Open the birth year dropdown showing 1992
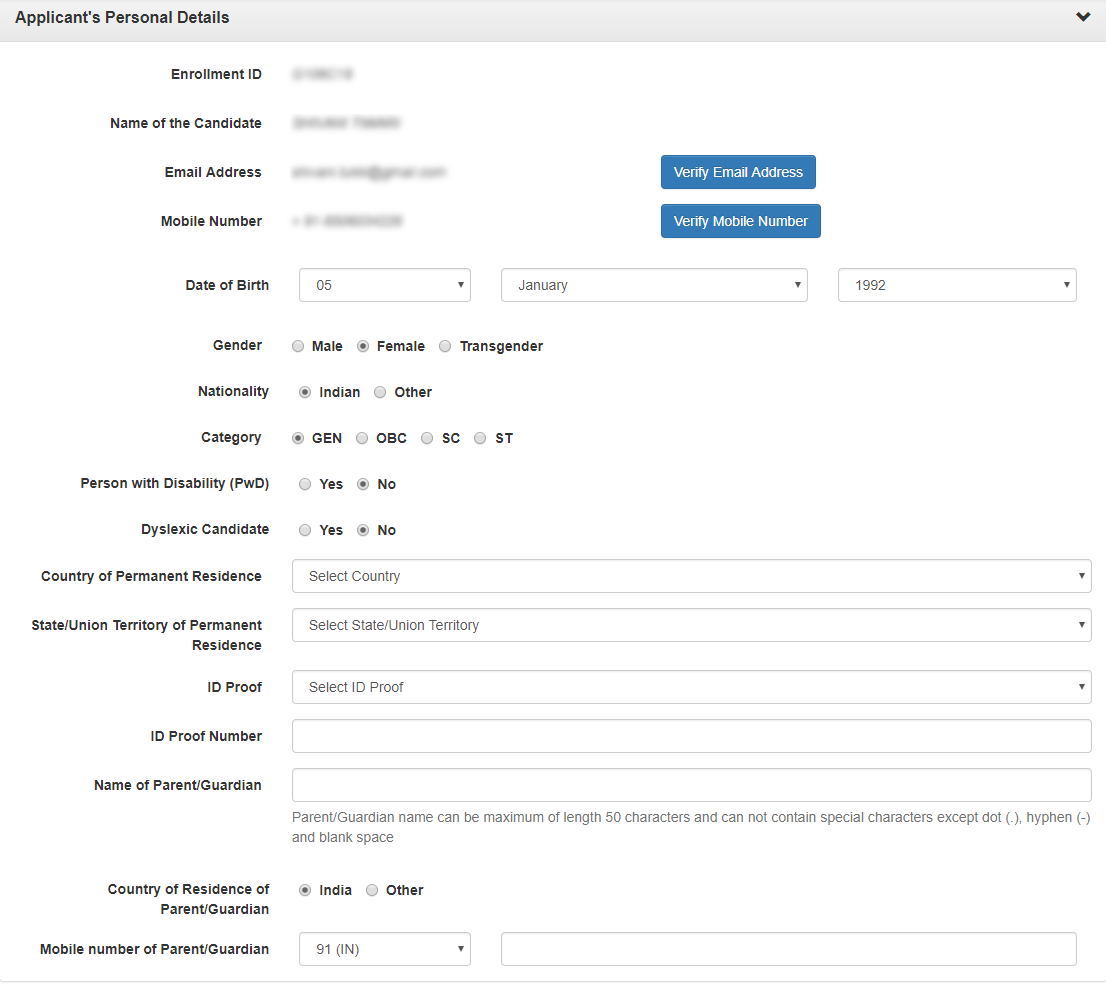Screen dimensions: 1106x989 click(x=956, y=285)
